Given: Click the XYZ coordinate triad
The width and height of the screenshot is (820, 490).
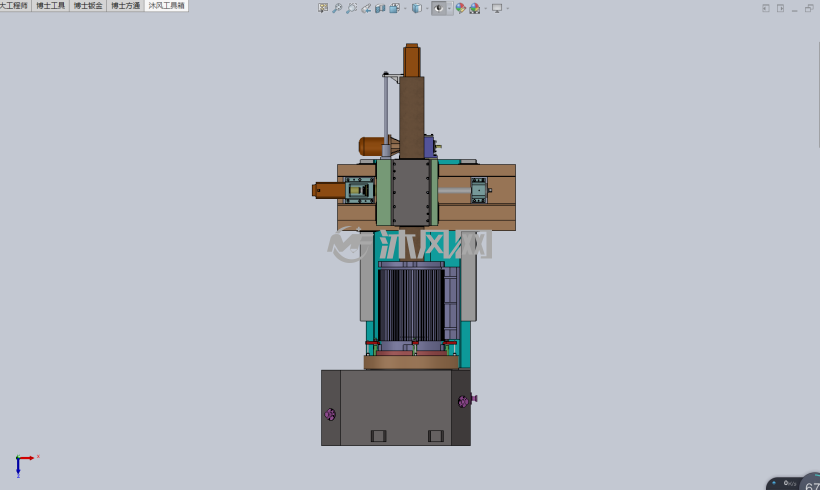Looking at the screenshot, I should [x=25, y=465].
